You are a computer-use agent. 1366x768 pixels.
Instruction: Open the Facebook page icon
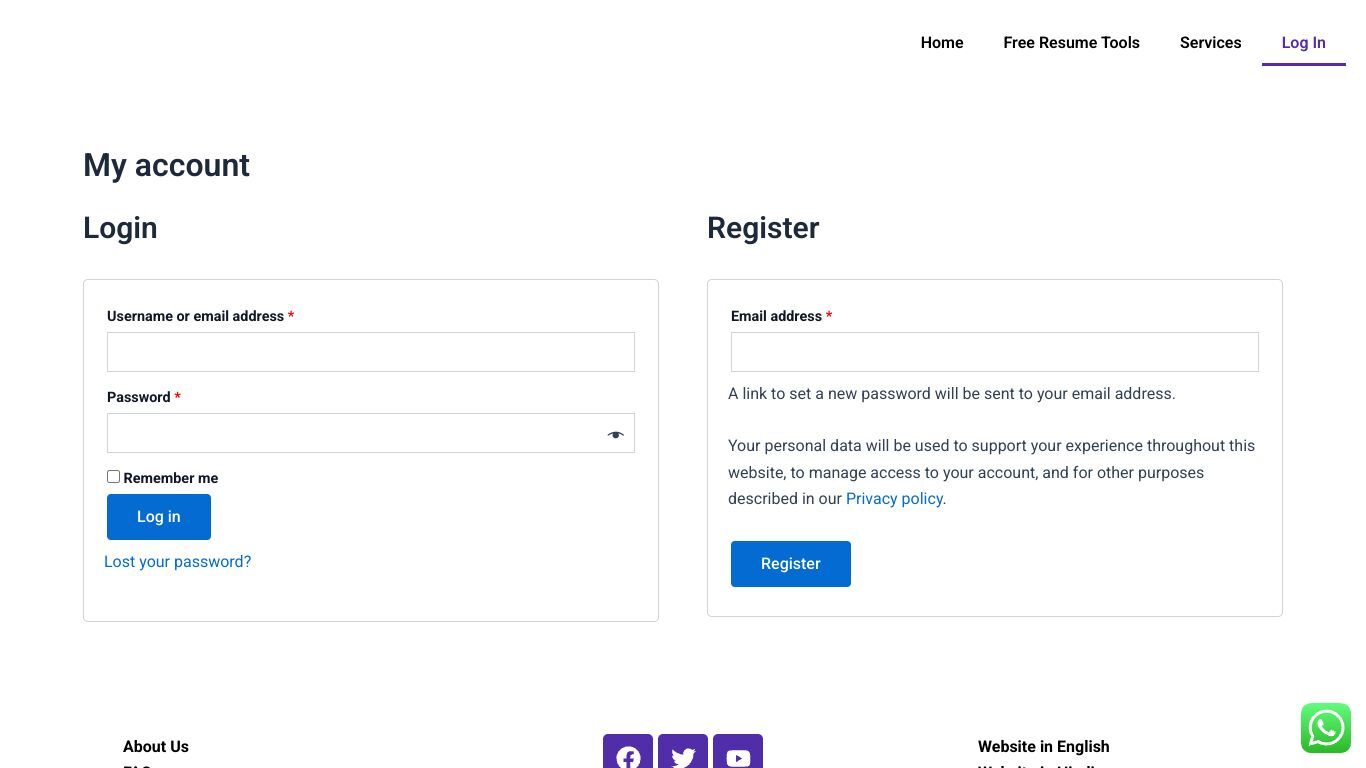click(628, 752)
